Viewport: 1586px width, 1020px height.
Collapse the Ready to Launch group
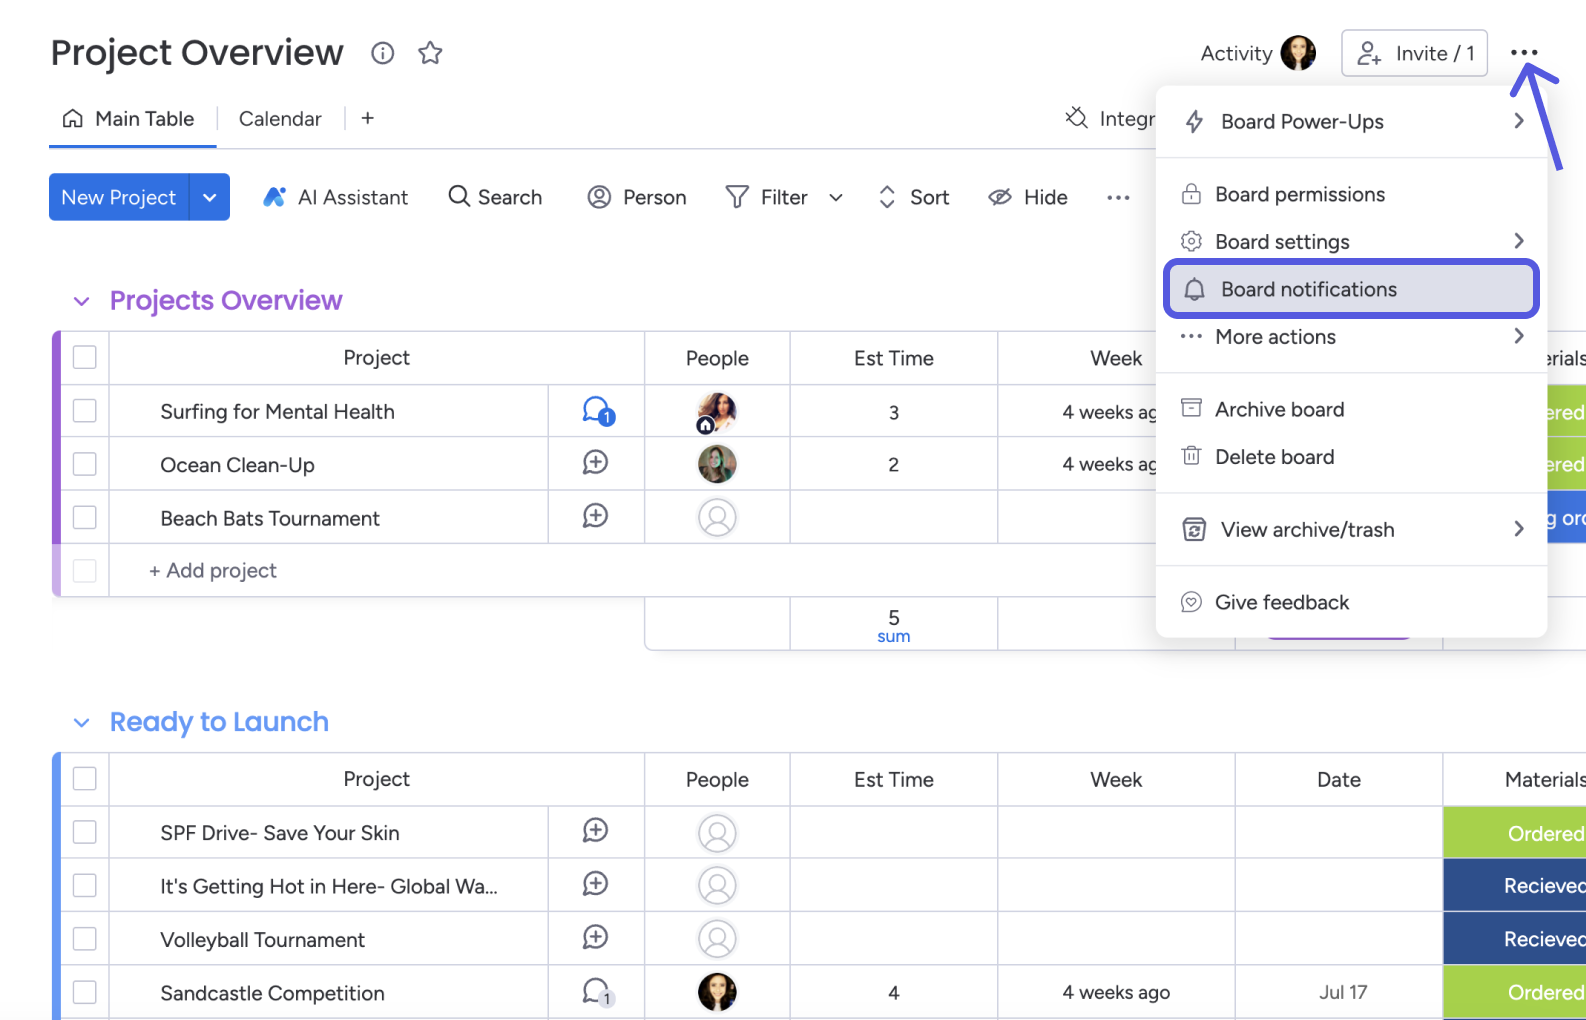82,722
